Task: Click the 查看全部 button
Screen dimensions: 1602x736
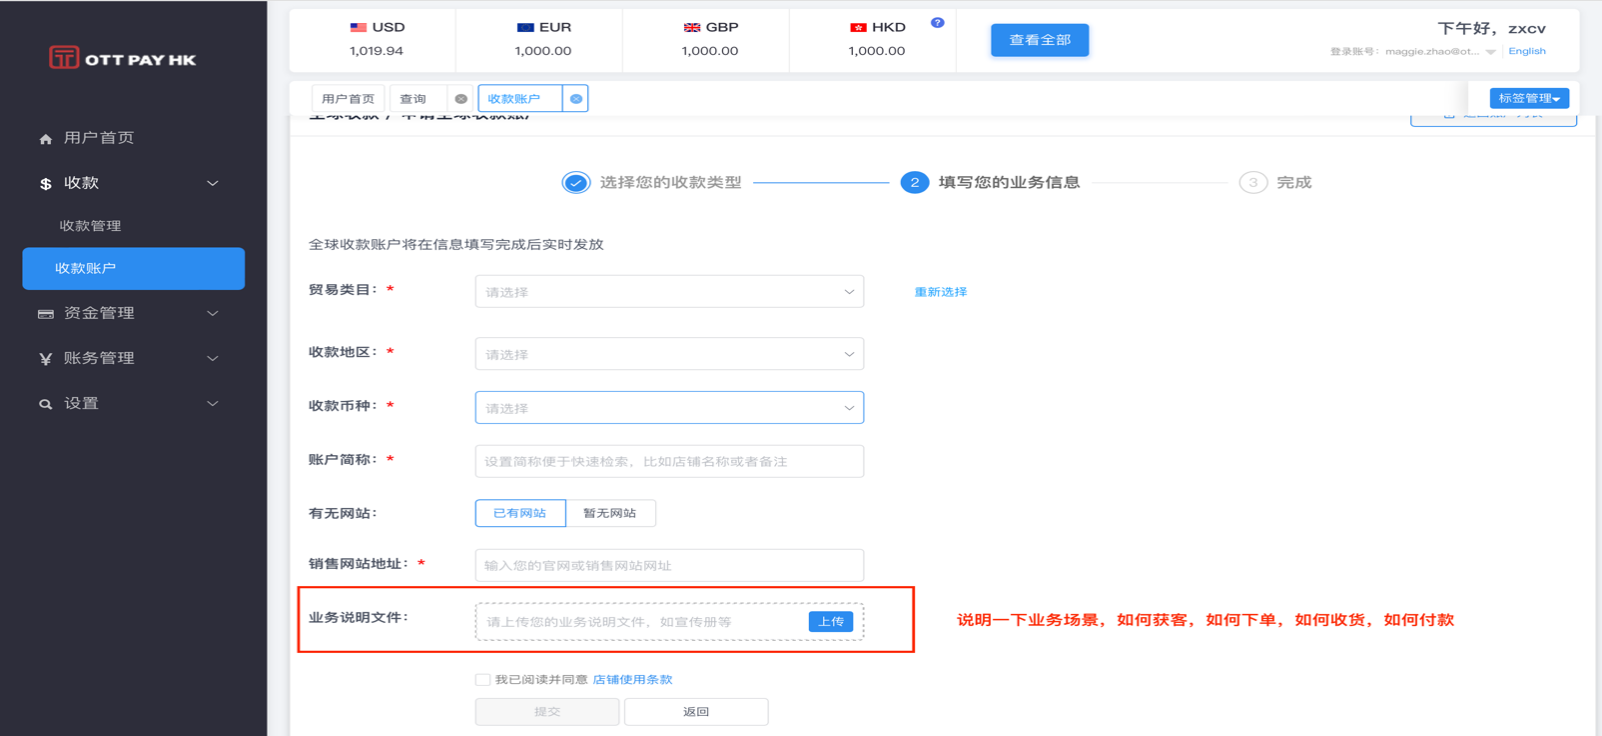Action: pyautogui.click(x=1040, y=40)
